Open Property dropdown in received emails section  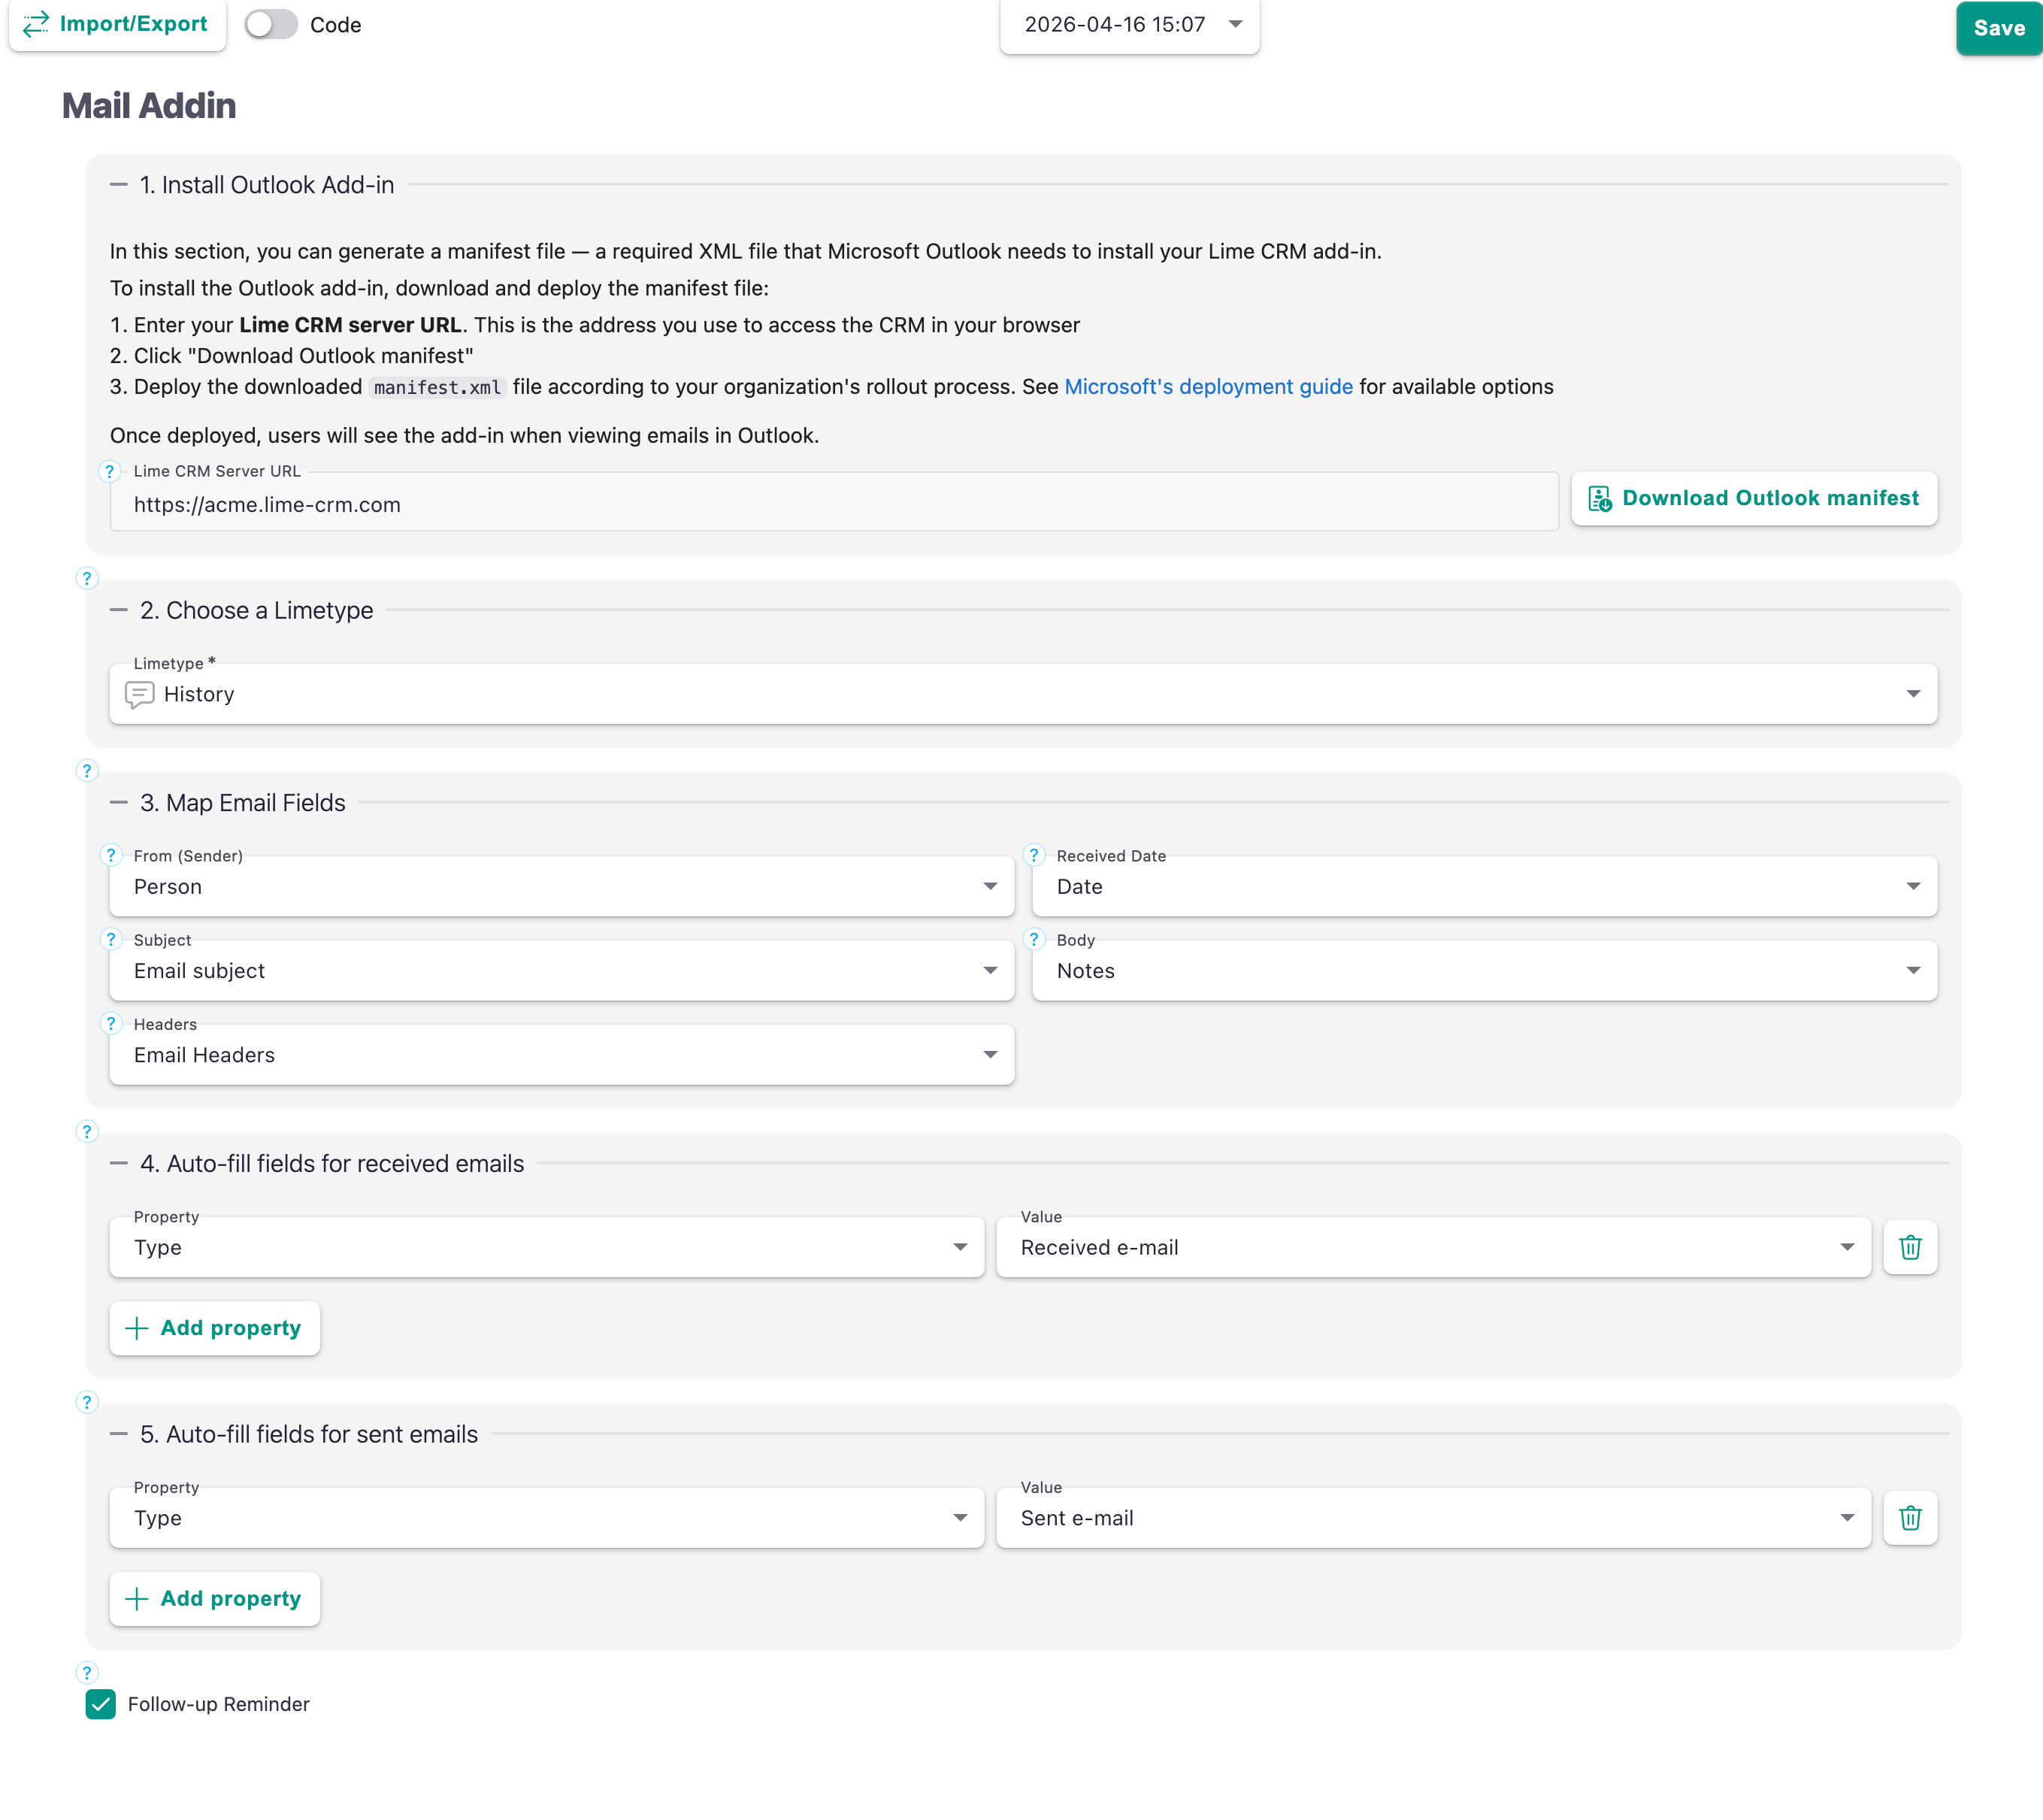547,1248
